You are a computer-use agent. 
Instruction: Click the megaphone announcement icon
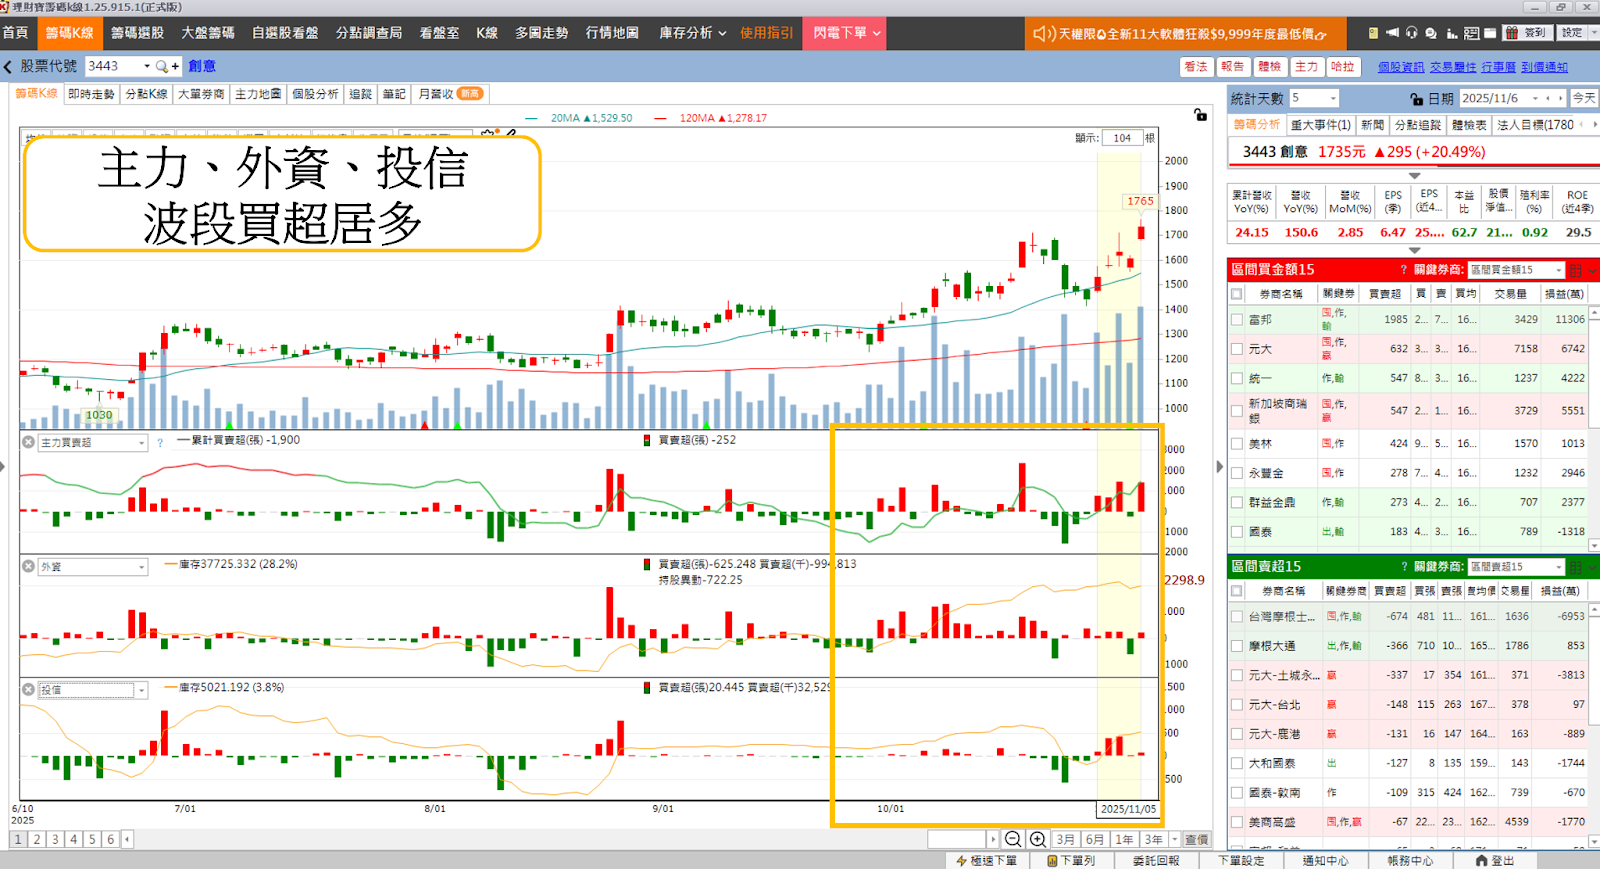point(1392,33)
